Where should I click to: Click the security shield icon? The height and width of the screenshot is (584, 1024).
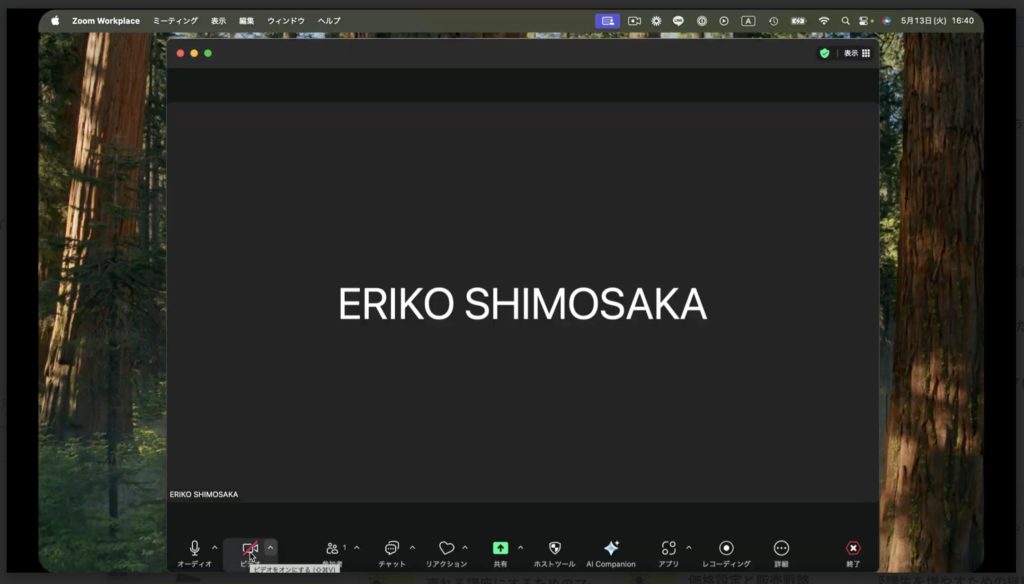tap(822, 53)
